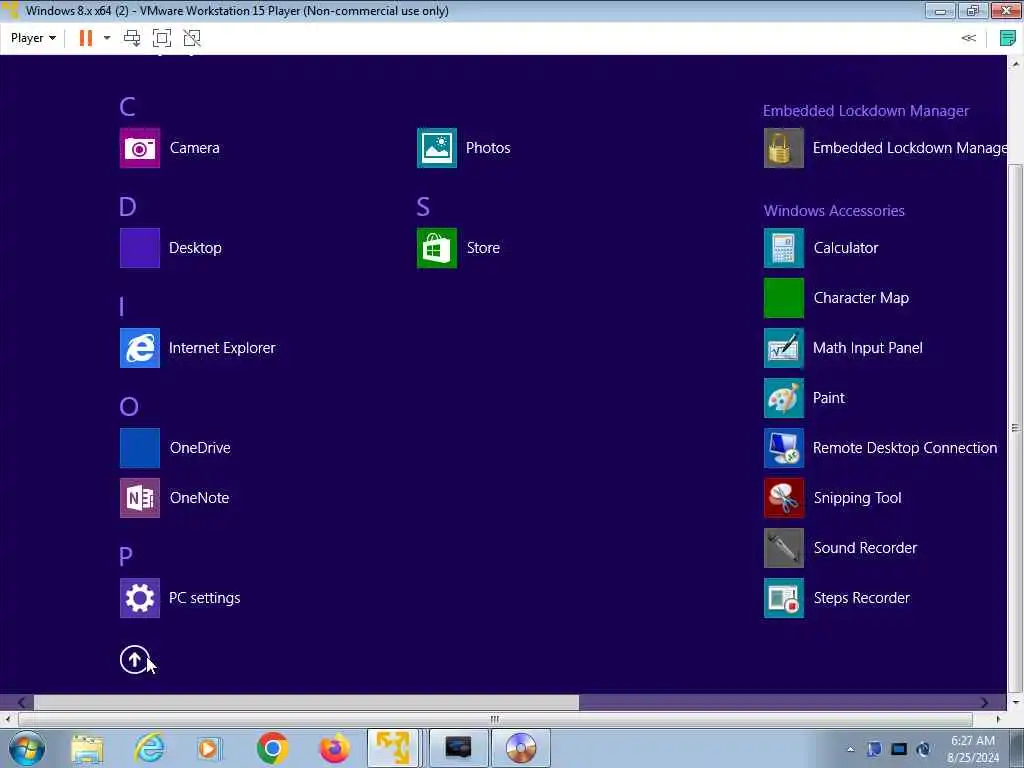Launch Snipping Tool scissors icon
This screenshot has width=1024, height=768.
(x=784, y=498)
